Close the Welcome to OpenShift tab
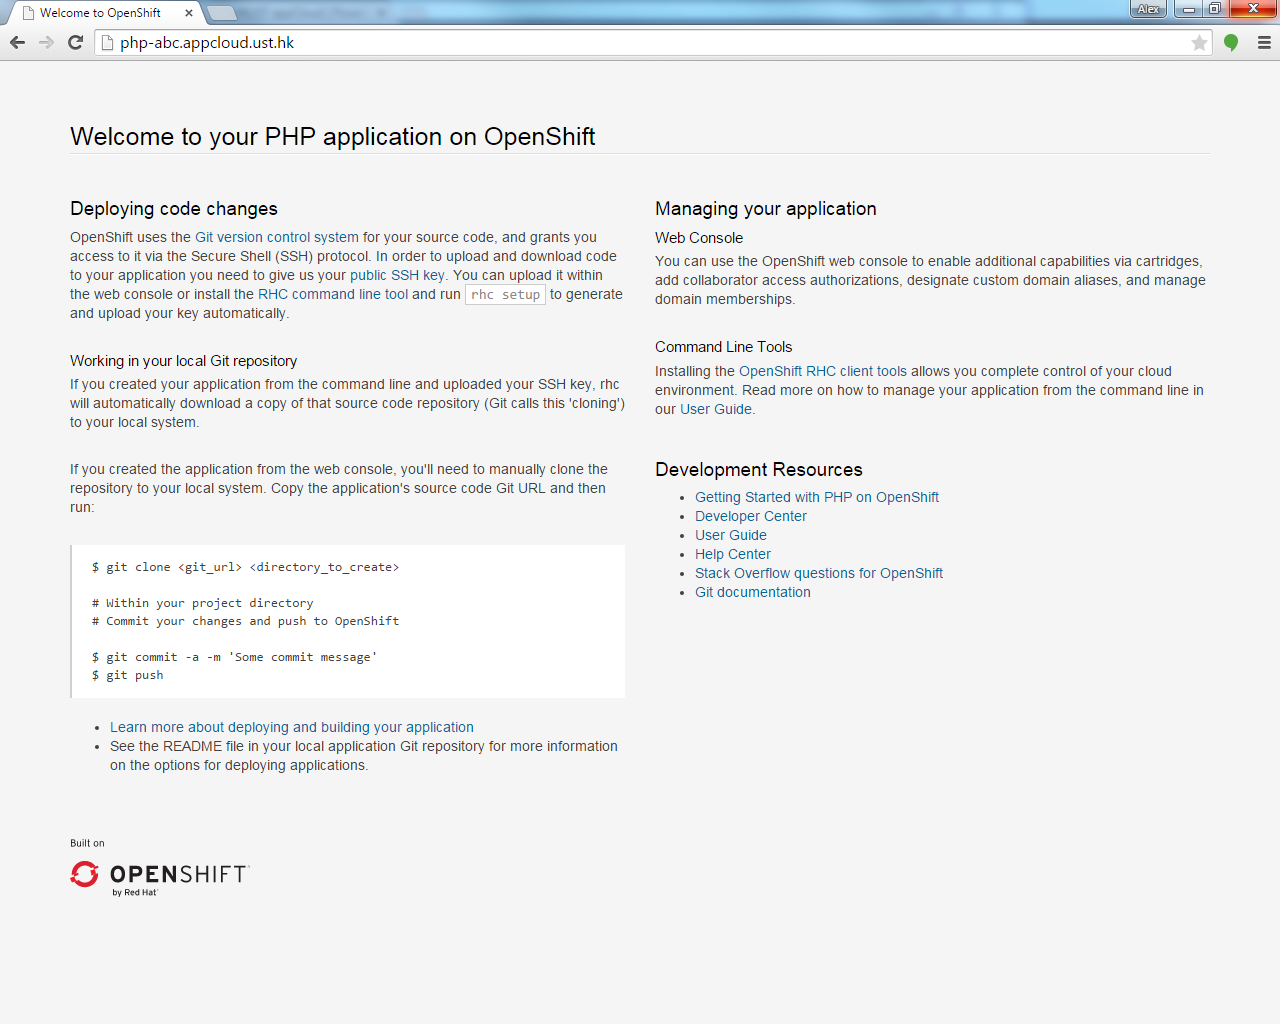 point(188,13)
